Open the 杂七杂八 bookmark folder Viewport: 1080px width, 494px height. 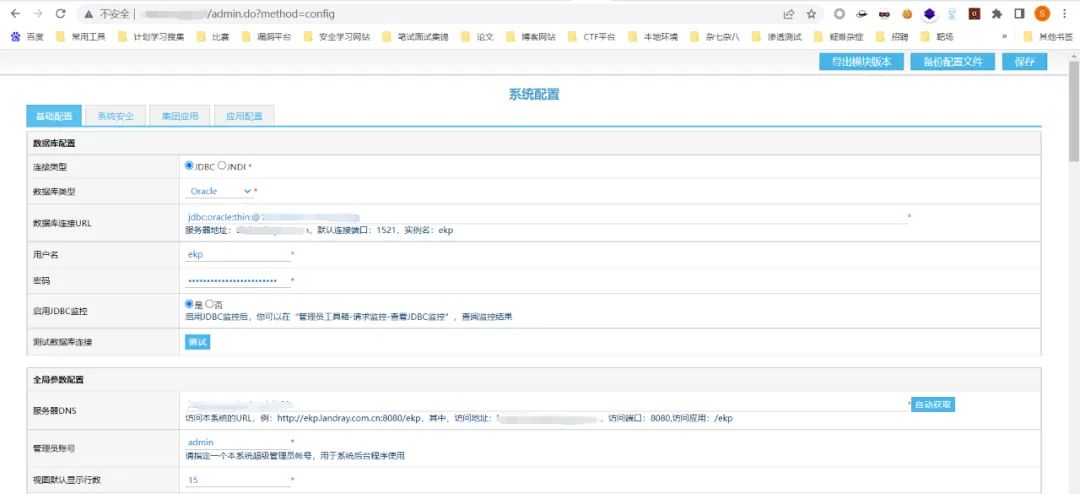[x=715, y=37]
